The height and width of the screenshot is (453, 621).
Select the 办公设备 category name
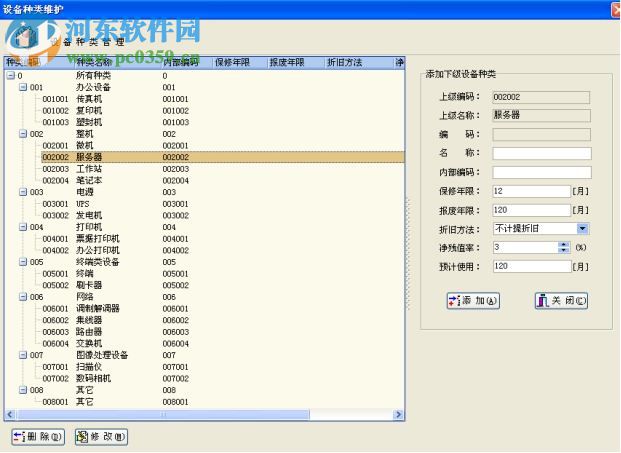point(93,87)
